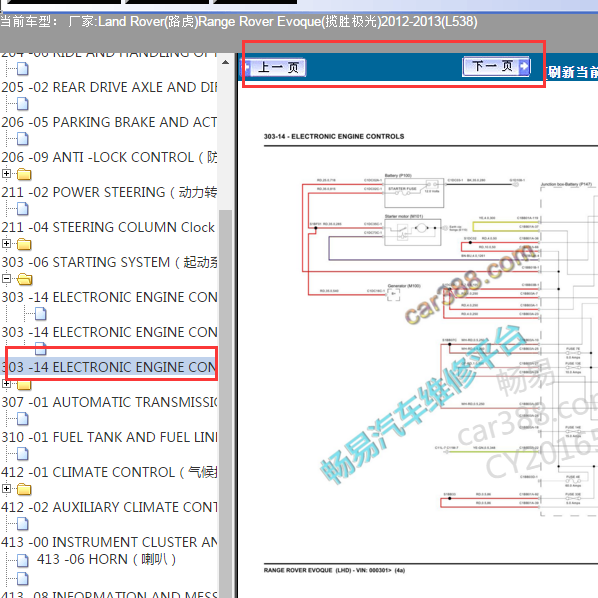
Task: Click the tree panel vertical scrollbar thumb
Action: (x=225, y=404)
